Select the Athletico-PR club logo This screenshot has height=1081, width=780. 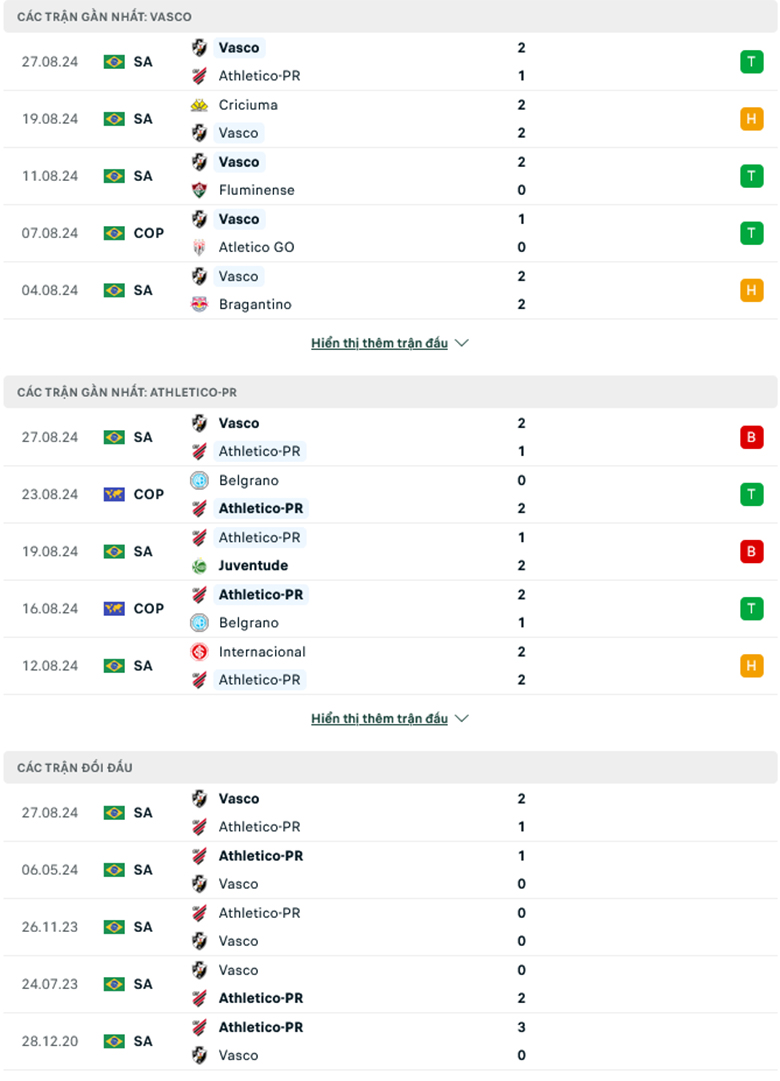click(x=197, y=75)
